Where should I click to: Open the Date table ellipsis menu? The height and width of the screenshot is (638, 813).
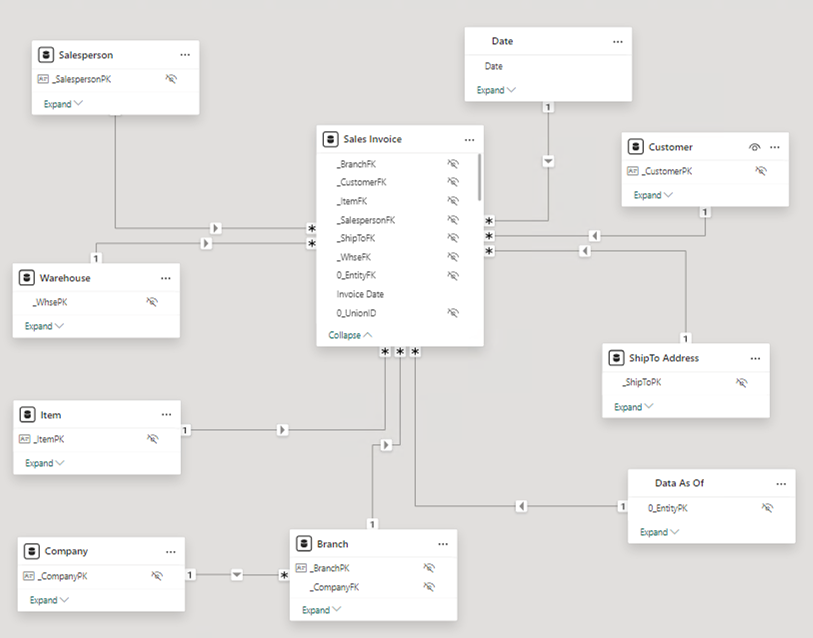point(617,41)
